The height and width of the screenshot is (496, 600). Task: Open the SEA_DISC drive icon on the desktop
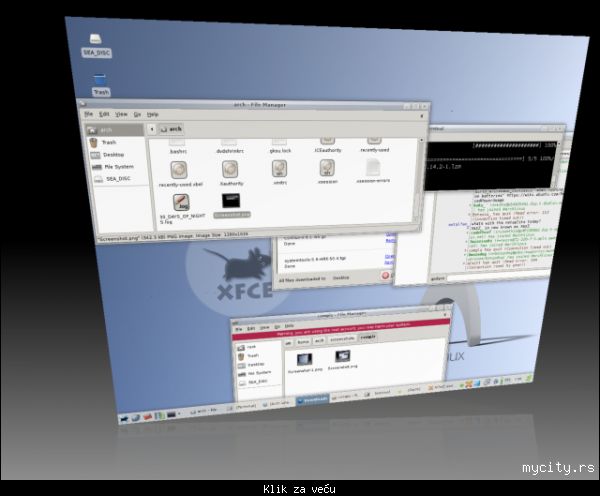96,39
